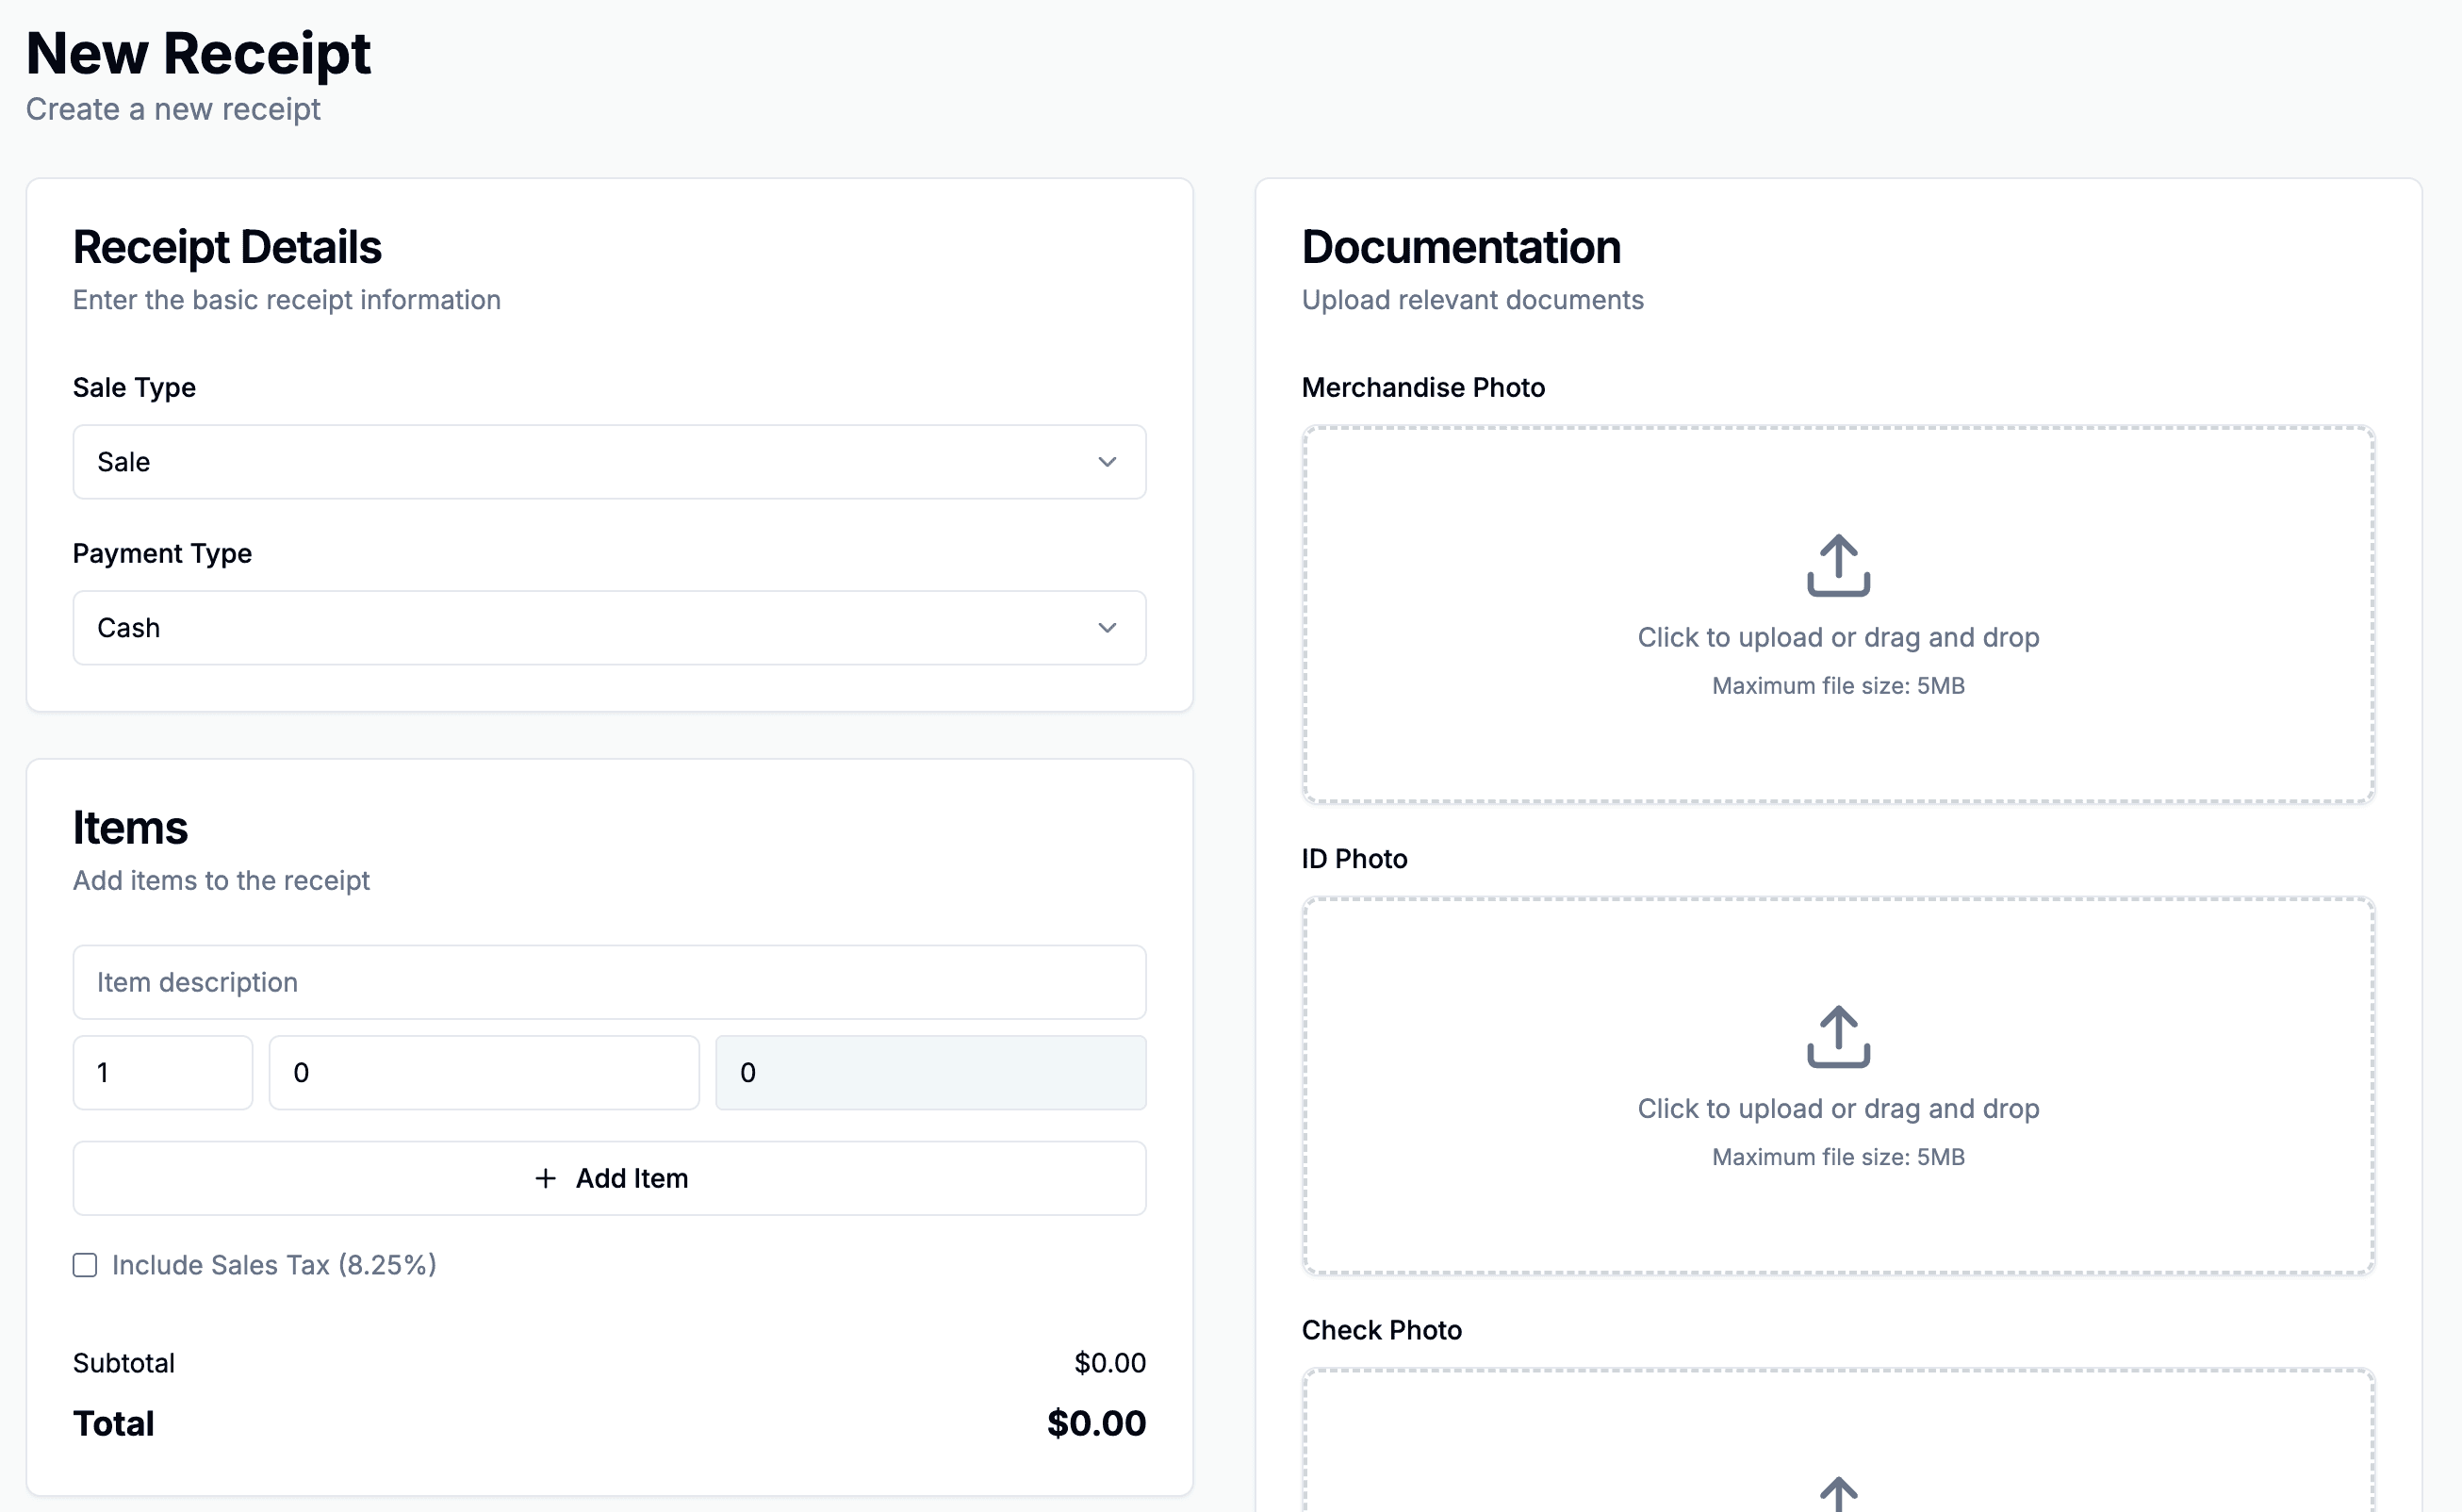Click the Sale Type chevron arrow

point(1106,462)
